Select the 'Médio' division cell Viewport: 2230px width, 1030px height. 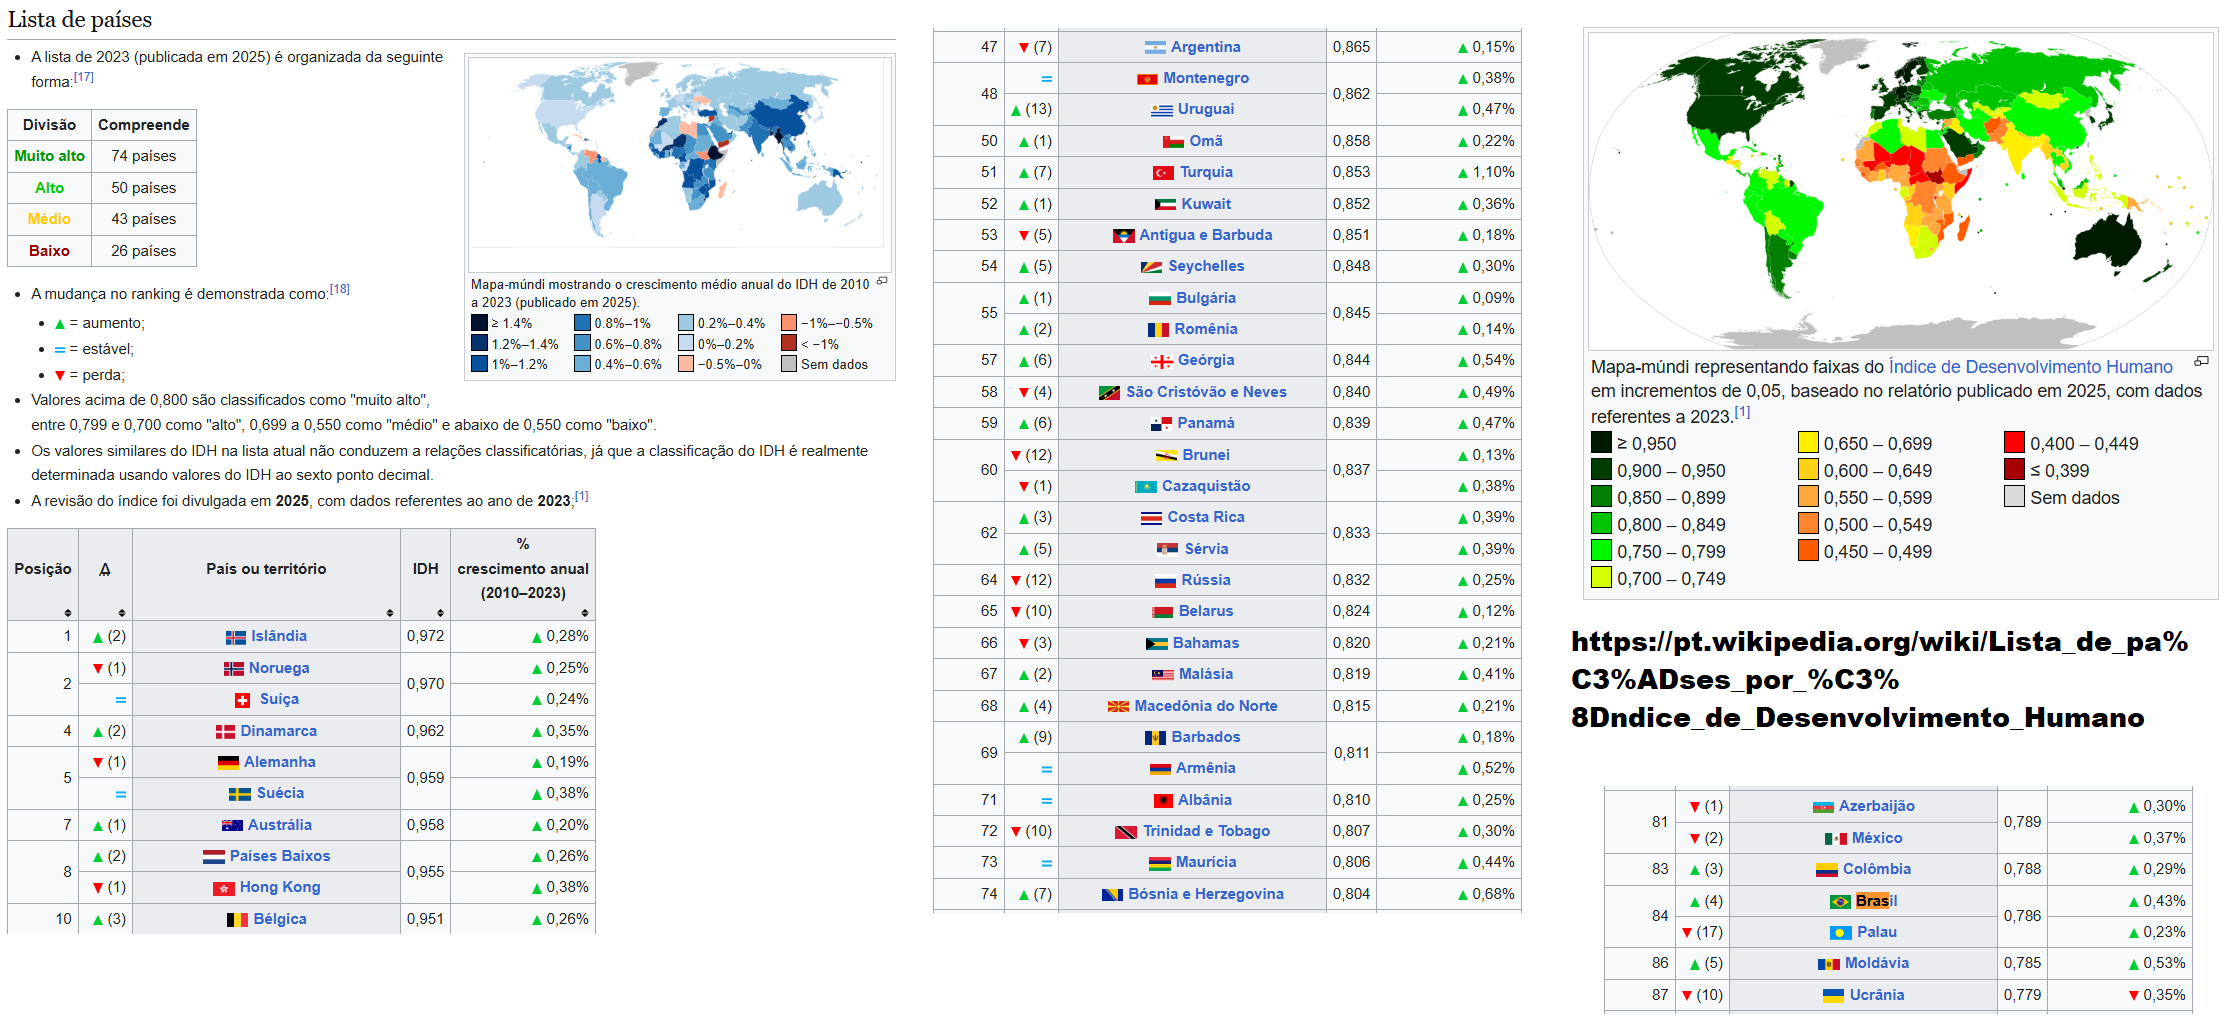[x=50, y=220]
